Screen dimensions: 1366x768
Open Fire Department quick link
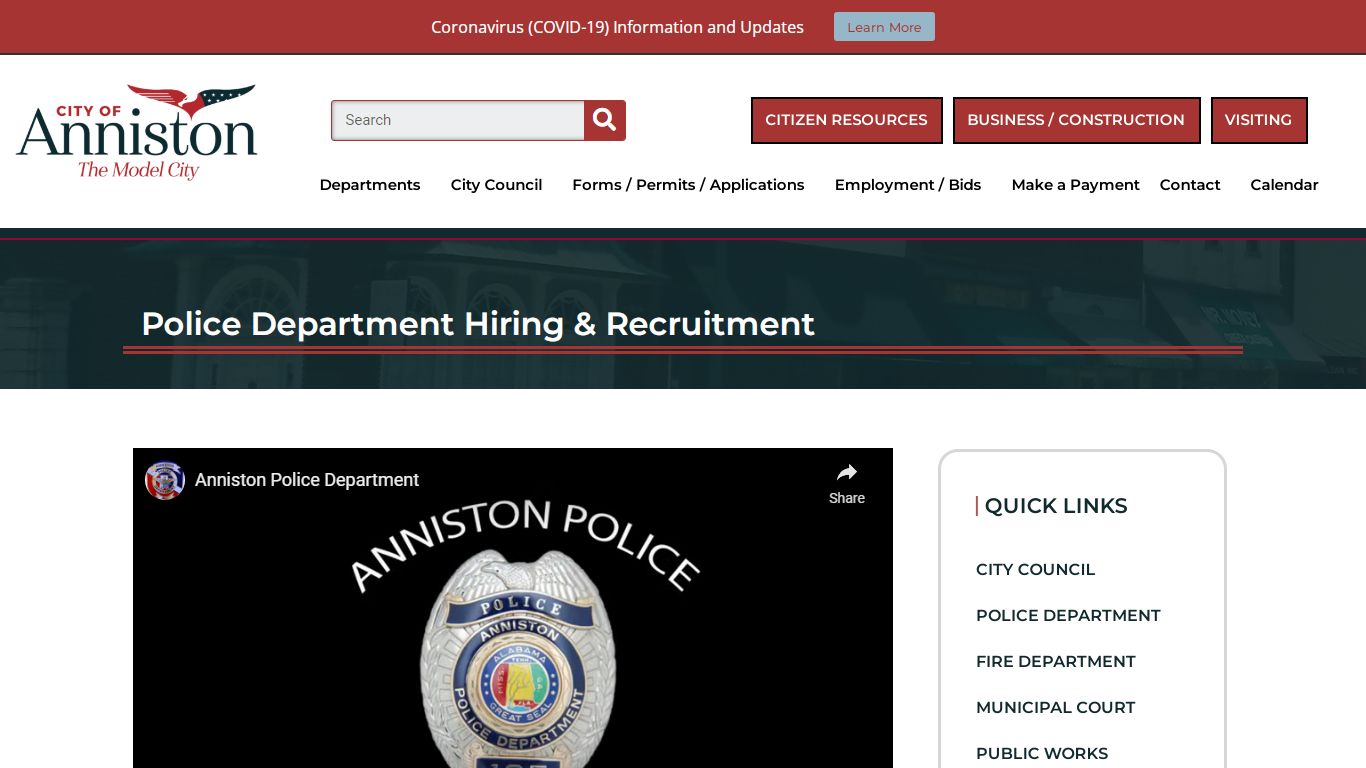click(x=1055, y=661)
